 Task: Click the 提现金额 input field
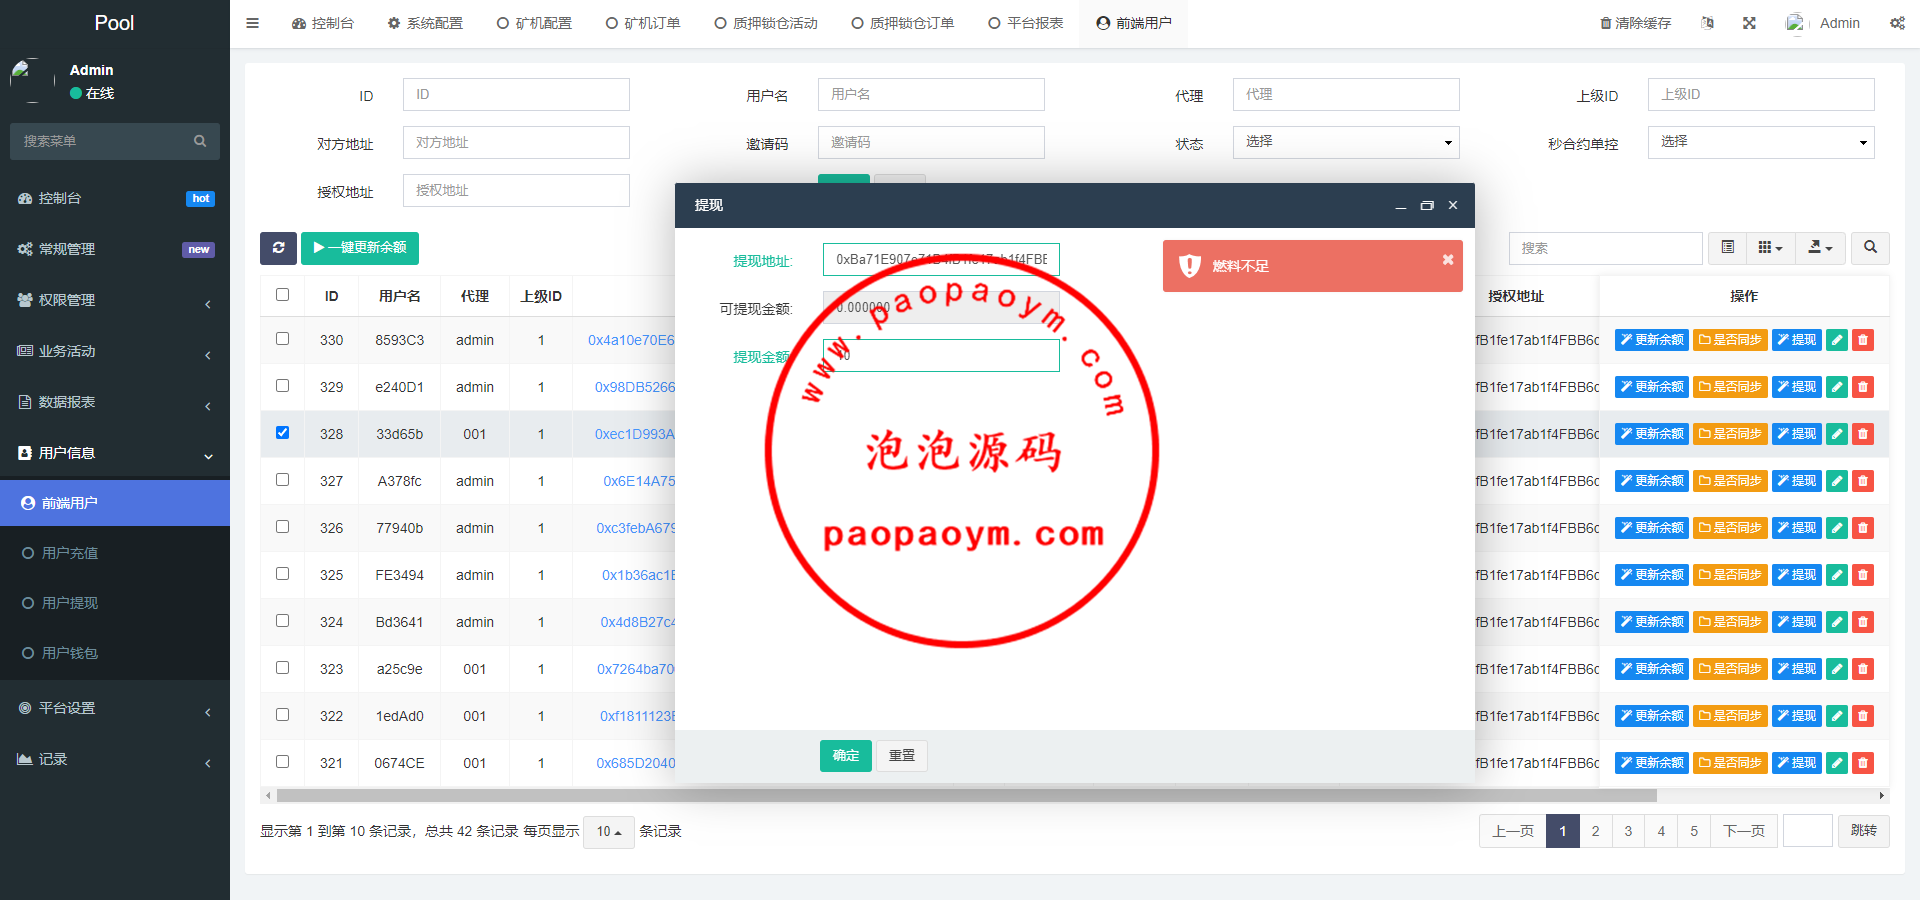[941, 356]
